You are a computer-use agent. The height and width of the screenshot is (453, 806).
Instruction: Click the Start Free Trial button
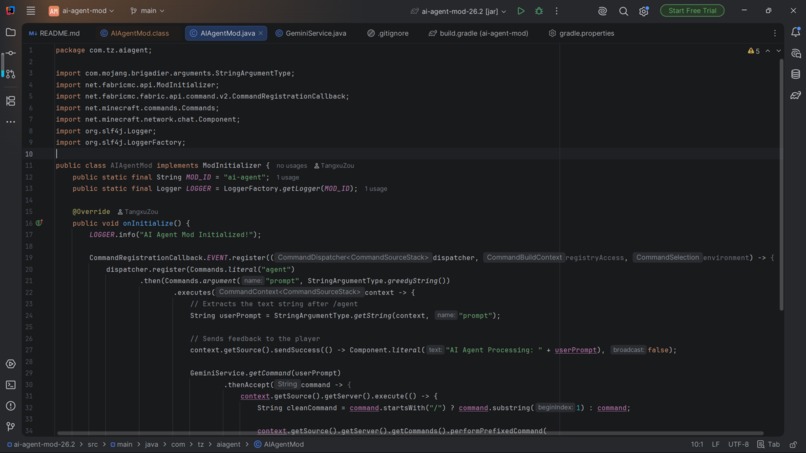(x=692, y=11)
